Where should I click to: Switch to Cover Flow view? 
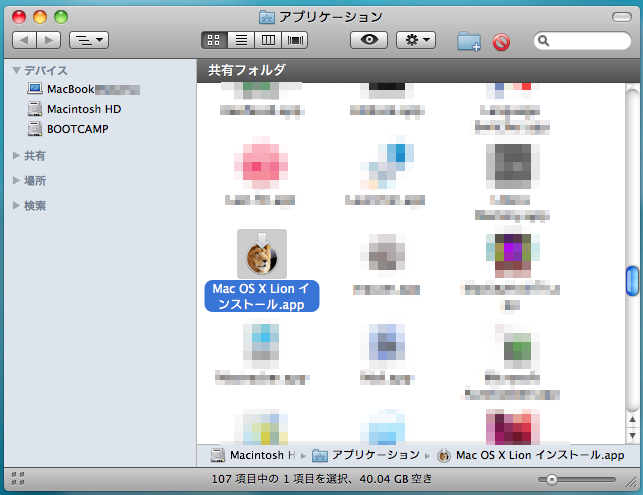click(x=295, y=40)
